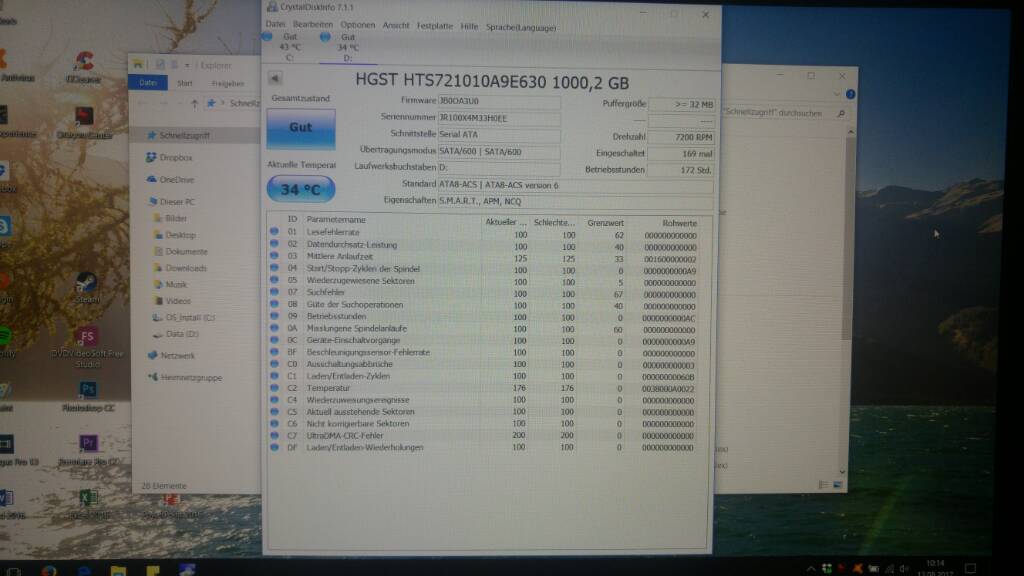Screen dimensions: 1024x576
Task: Select the Datendurchsatz-Leistung row
Action: pyautogui.click(x=484, y=246)
